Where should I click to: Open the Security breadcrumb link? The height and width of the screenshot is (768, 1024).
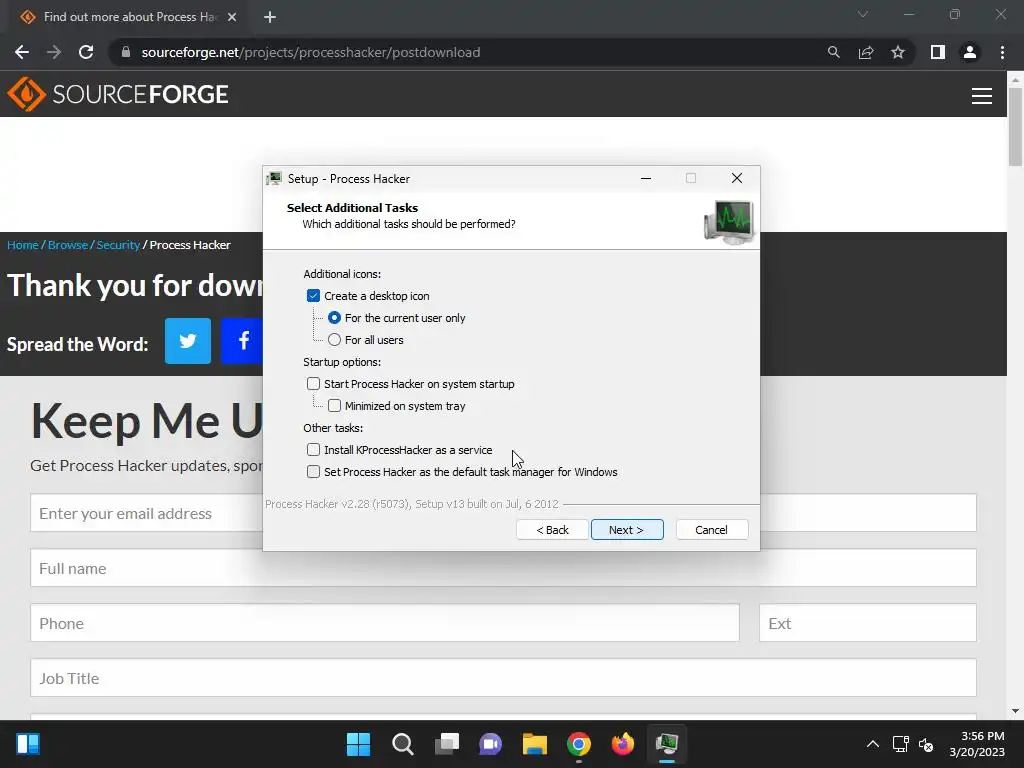pyautogui.click(x=118, y=245)
